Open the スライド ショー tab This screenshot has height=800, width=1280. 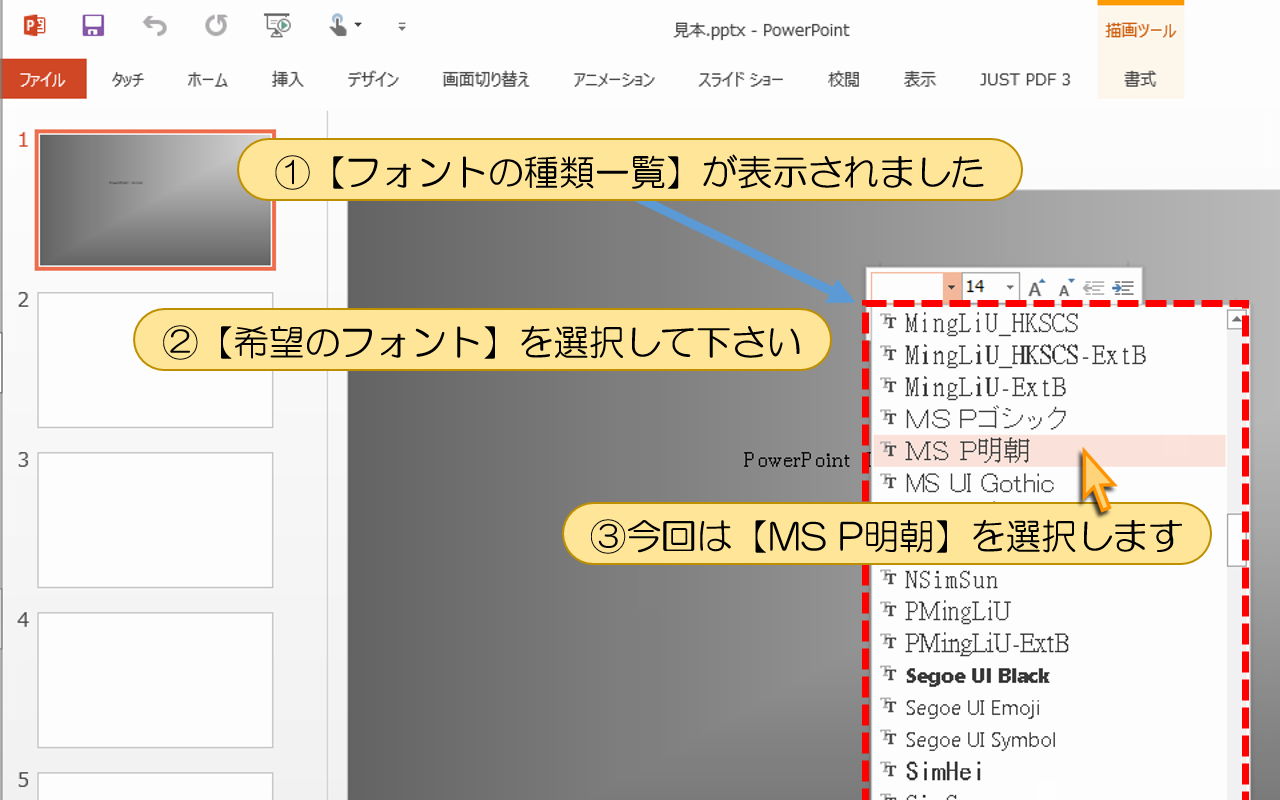tap(741, 80)
